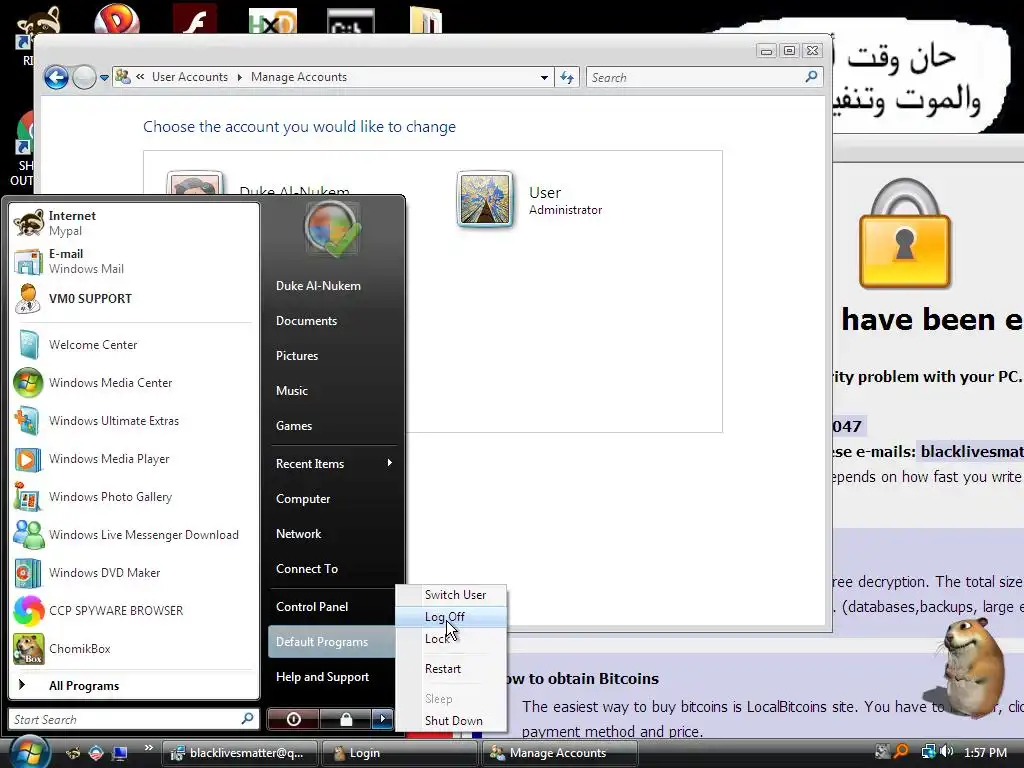
Task: Open Default Programs
Action: point(331,642)
